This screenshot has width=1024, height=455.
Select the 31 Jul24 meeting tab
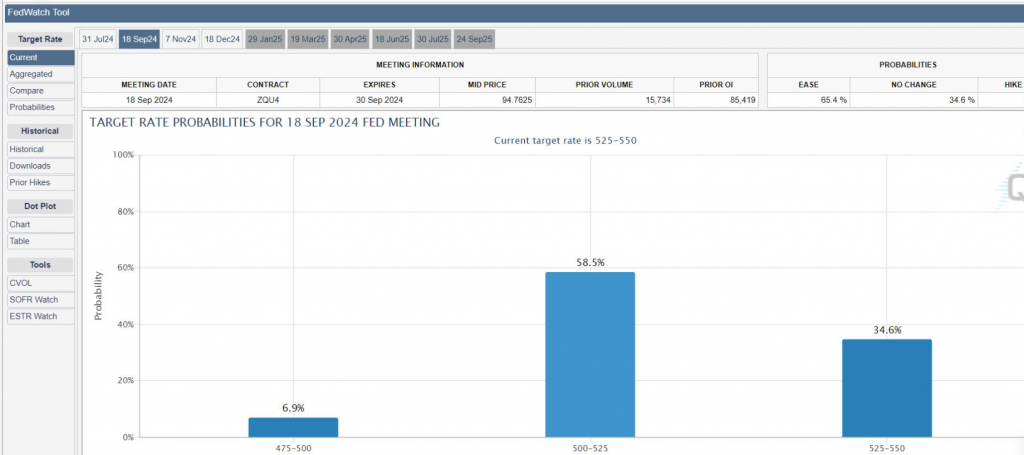[x=97, y=39]
